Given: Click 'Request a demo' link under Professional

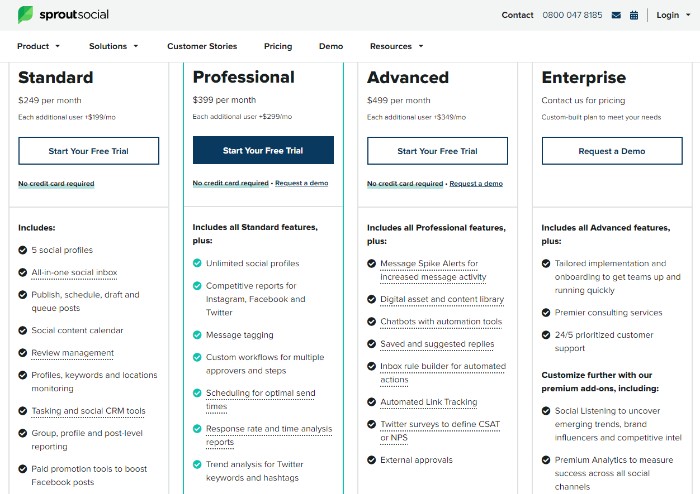Looking at the screenshot, I should [301, 183].
